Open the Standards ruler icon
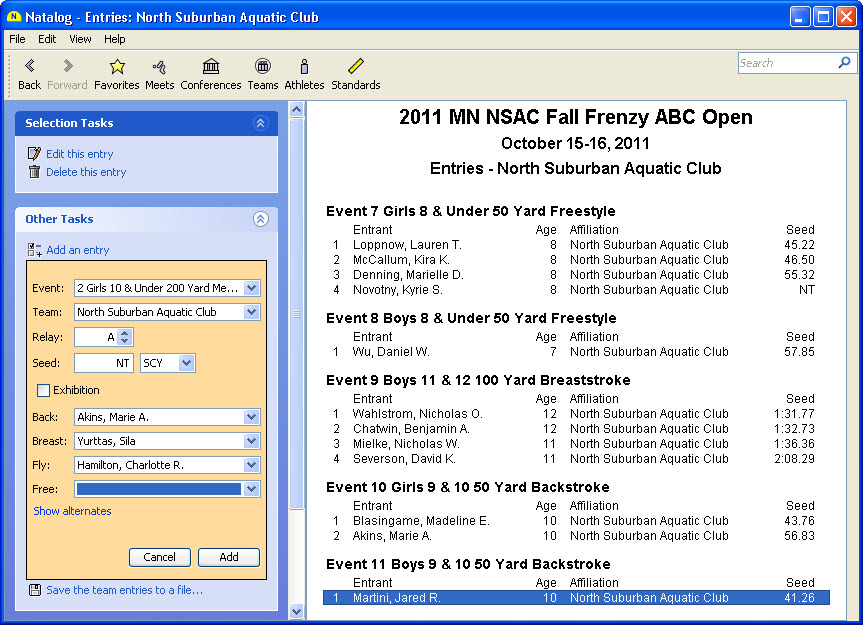This screenshot has height=625, width=863. [x=356, y=67]
